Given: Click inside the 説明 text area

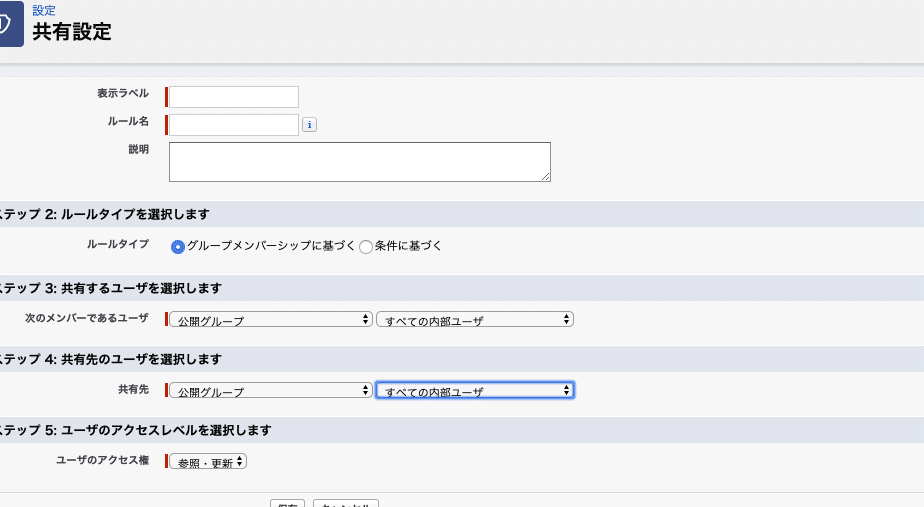Looking at the screenshot, I should tap(359, 161).
